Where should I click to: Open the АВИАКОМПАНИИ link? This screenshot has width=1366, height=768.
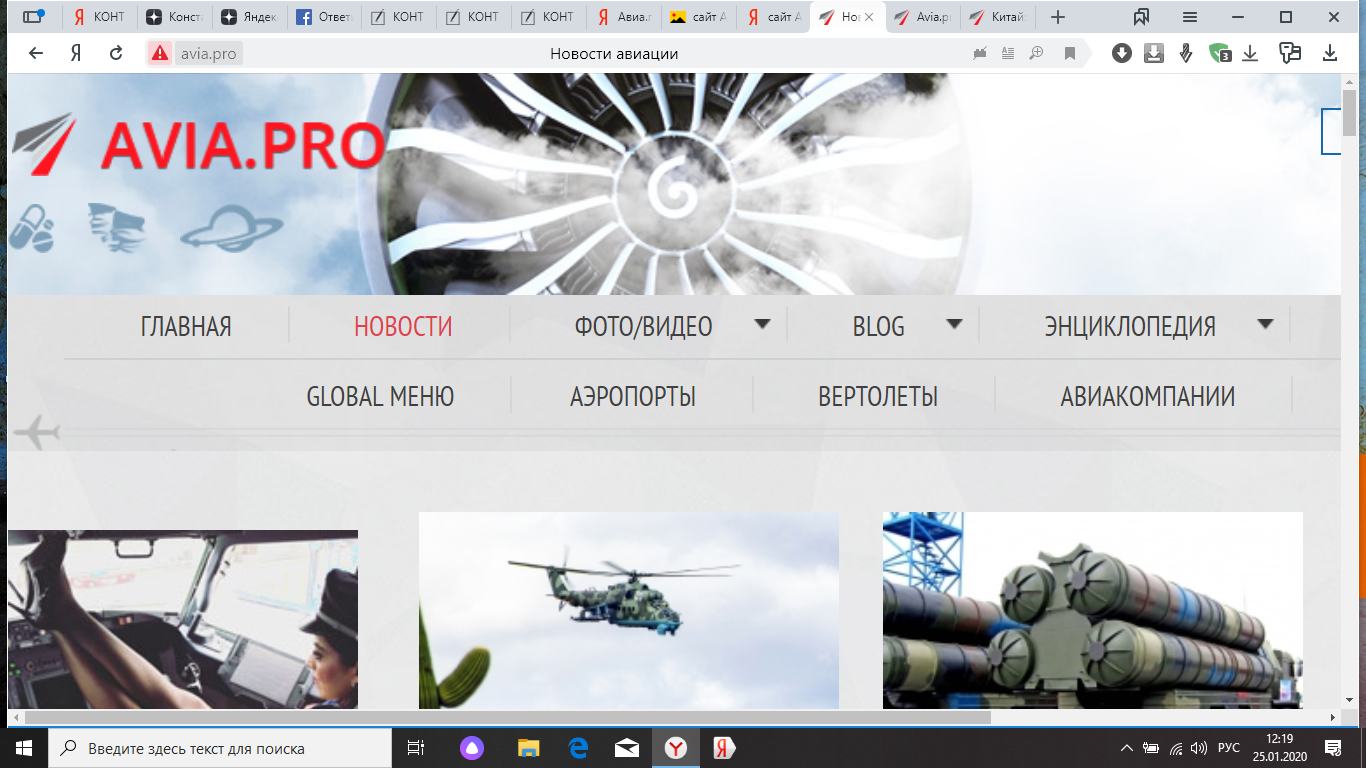(1148, 397)
